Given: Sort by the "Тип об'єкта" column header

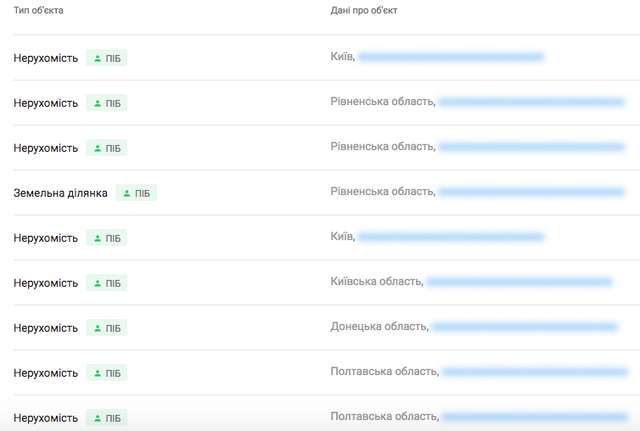Looking at the screenshot, I should click(x=38, y=10).
